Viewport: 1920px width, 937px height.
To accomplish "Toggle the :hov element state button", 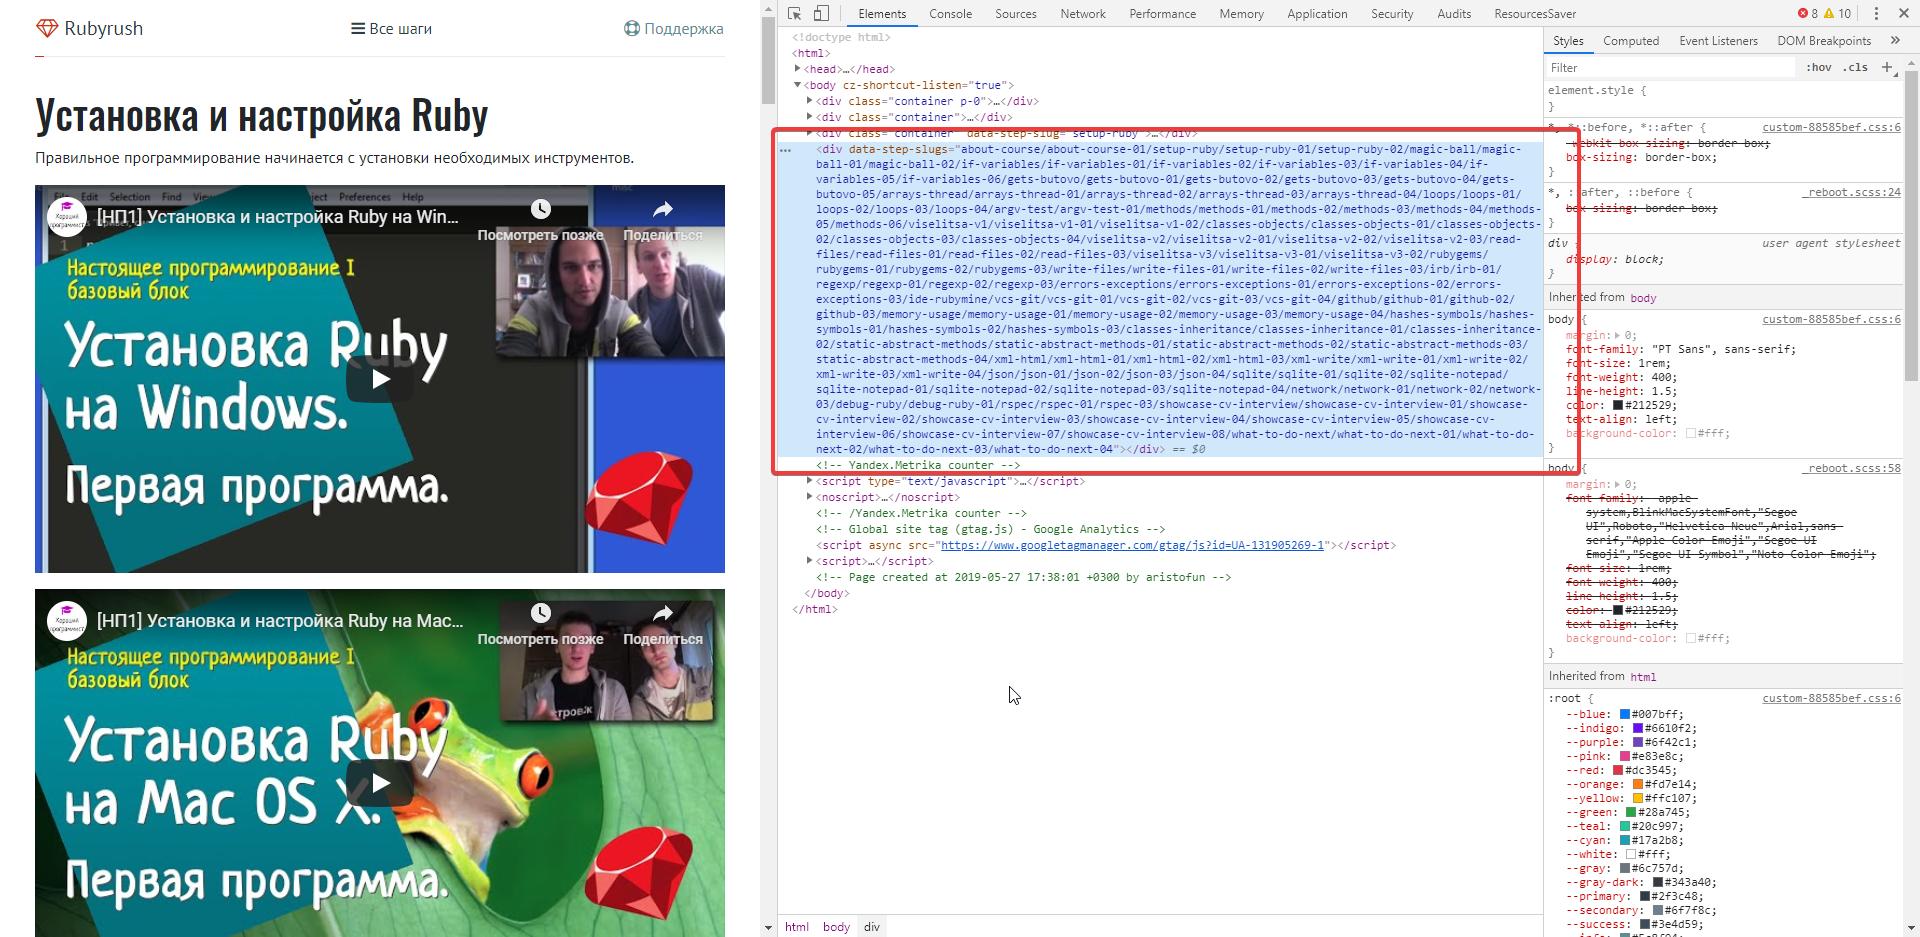I will [1819, 67].
